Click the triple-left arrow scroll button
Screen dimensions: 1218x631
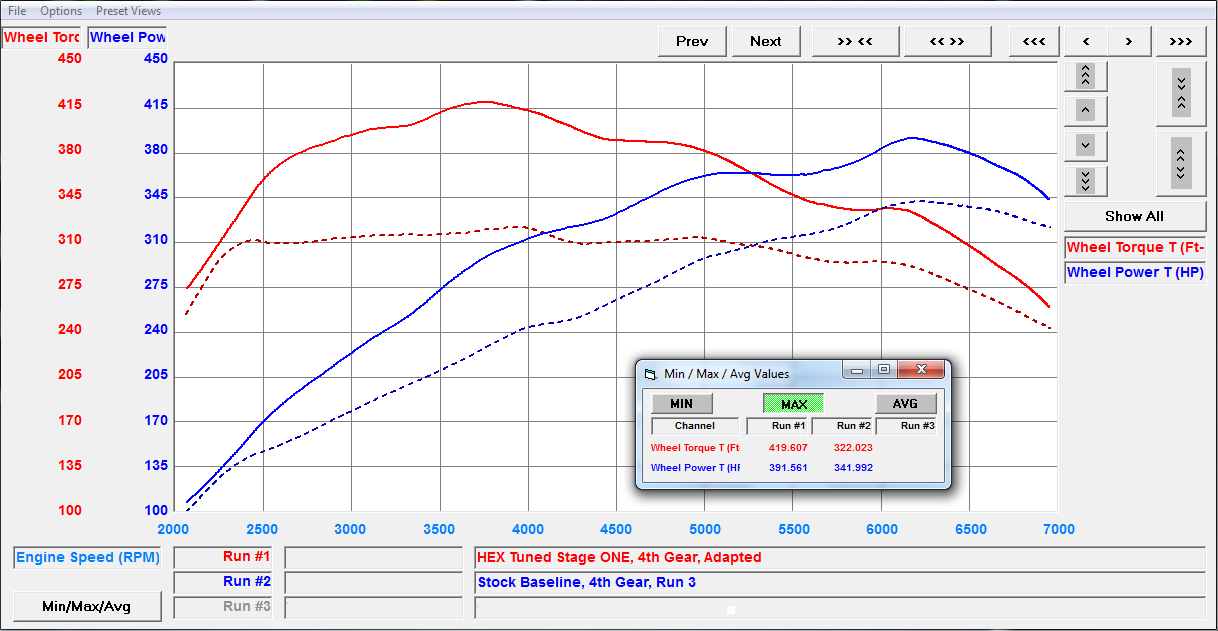point(1034,41)
